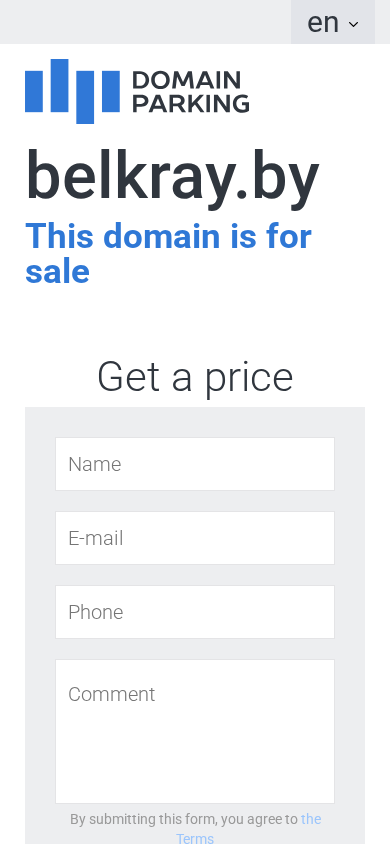390x844 pixels.
Task: Click the word "PARKING" in the logo
Action: (191, 103)
